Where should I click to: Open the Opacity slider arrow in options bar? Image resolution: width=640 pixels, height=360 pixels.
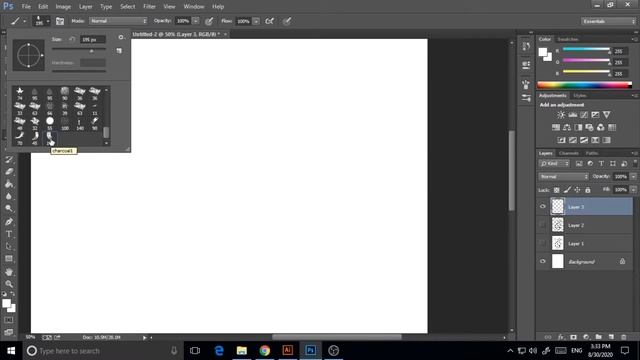click(x=196, y=21)
